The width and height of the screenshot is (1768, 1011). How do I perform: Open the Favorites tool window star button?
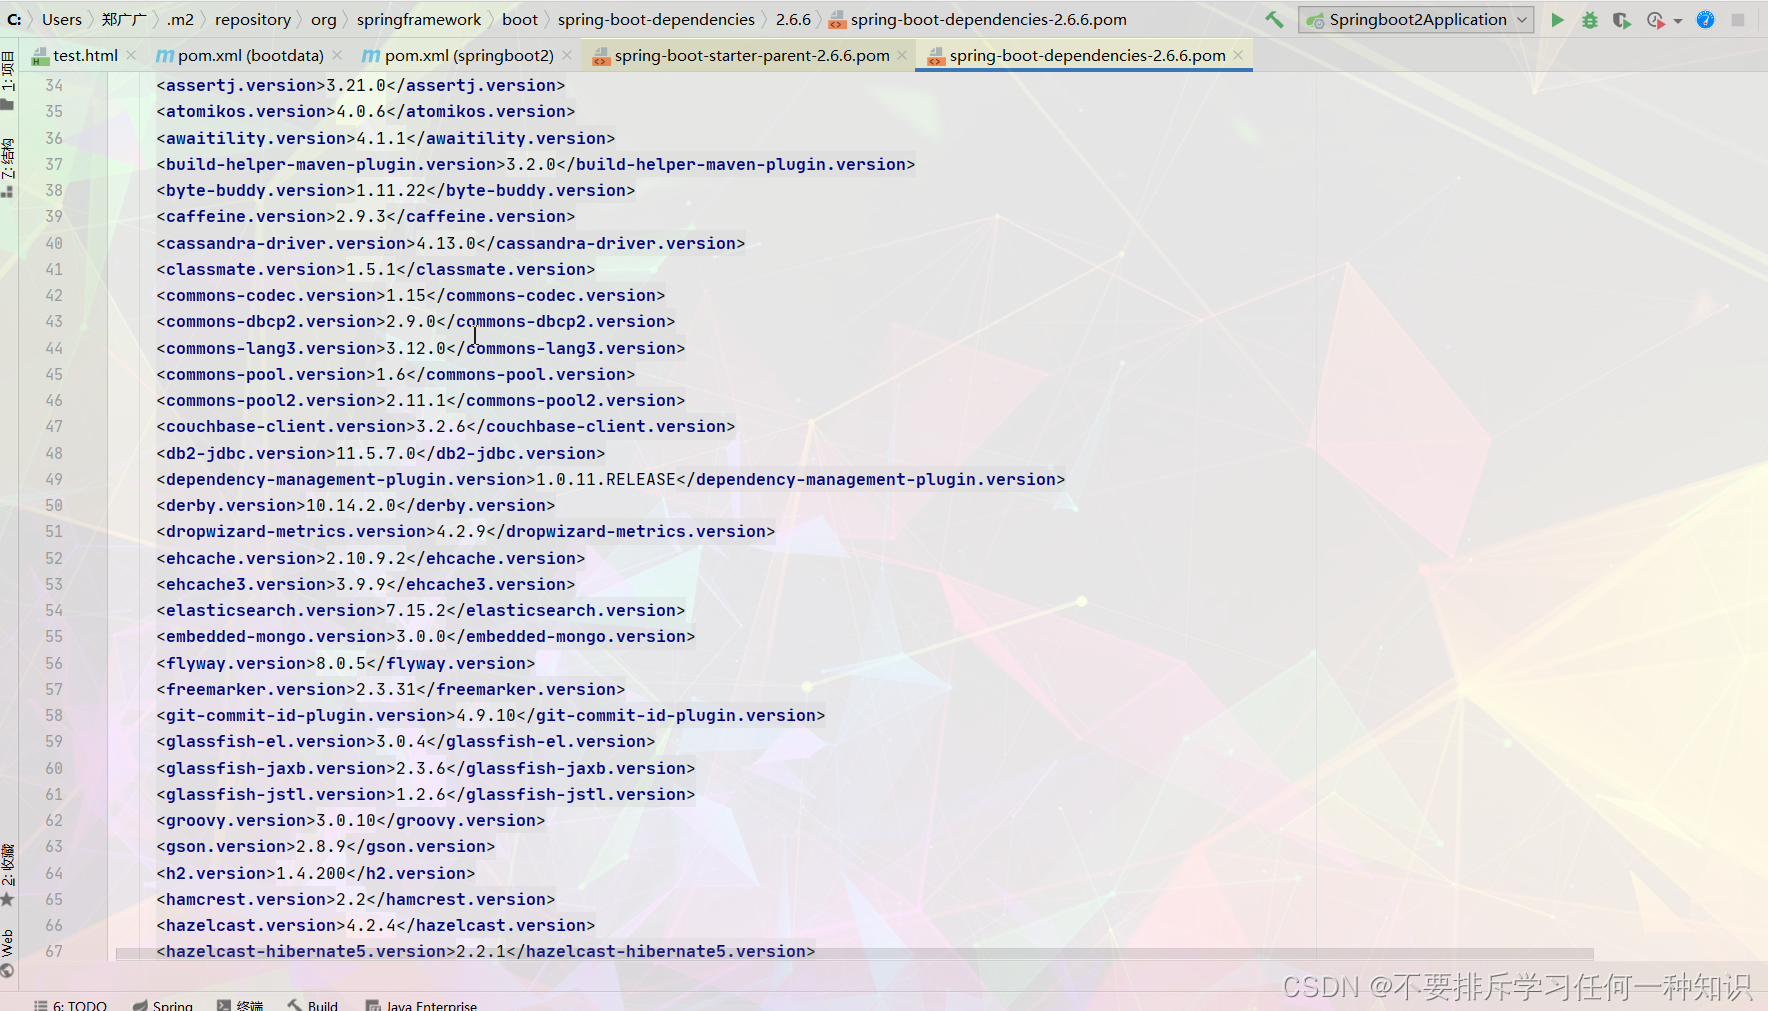8,875
